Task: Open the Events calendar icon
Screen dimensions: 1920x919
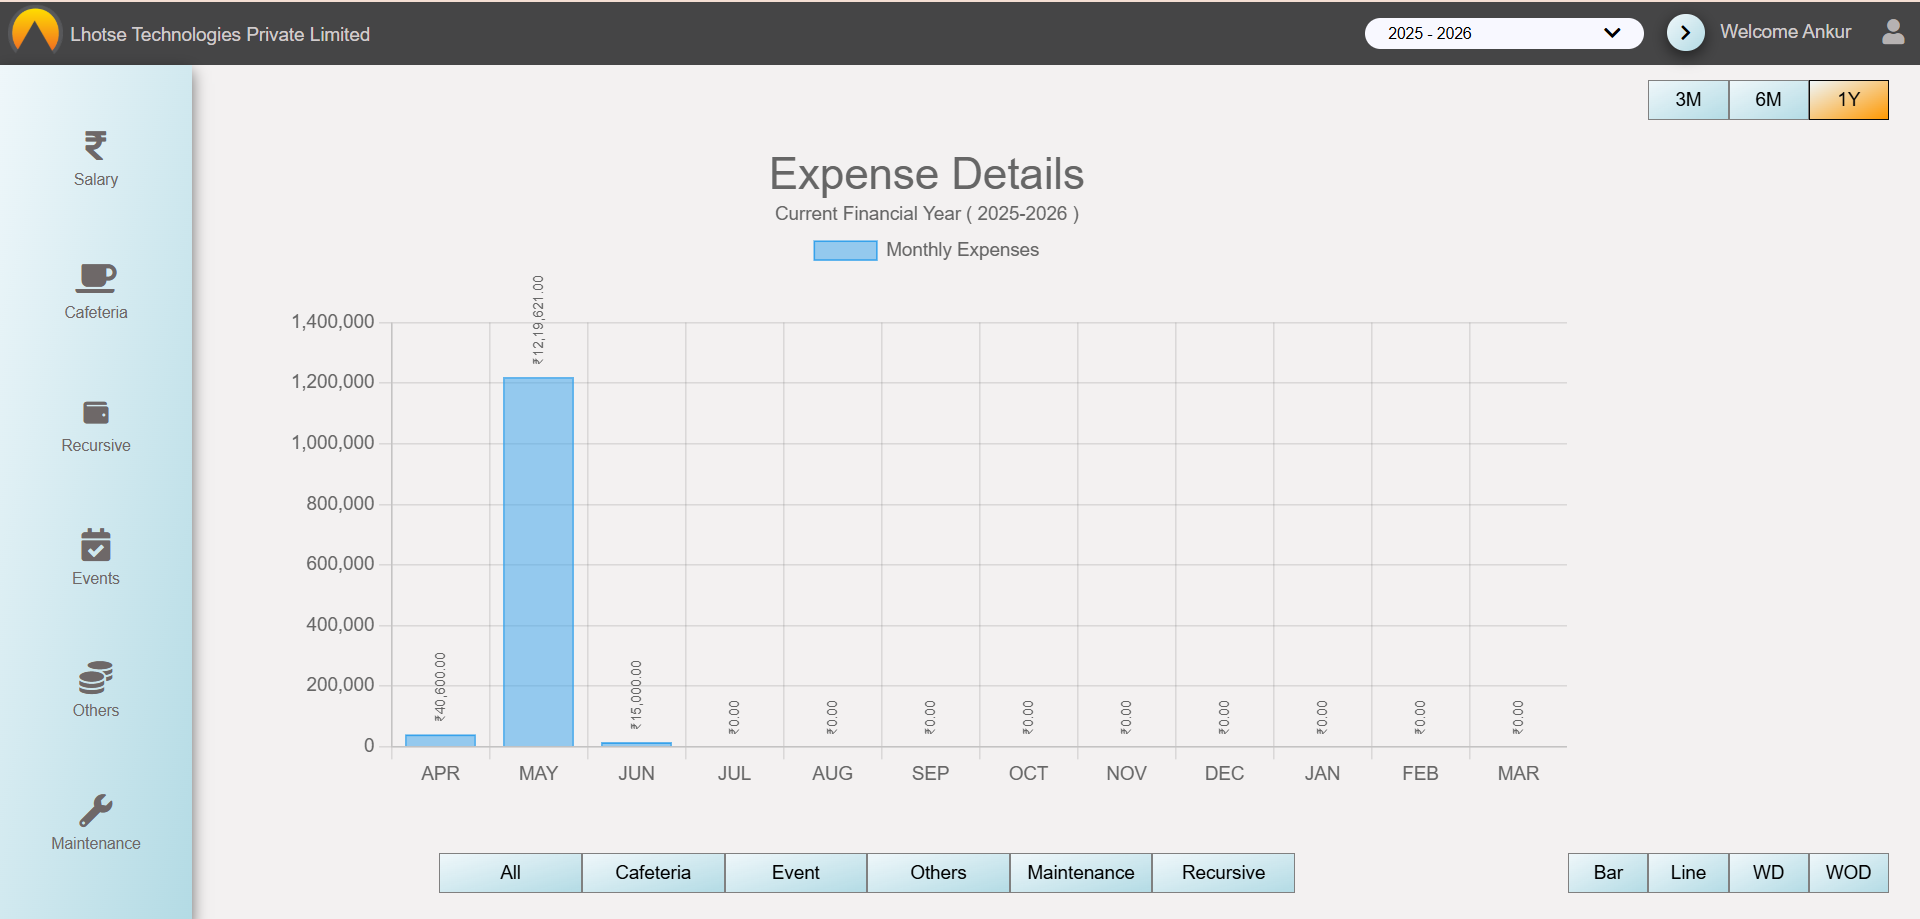Action: (x=96, y=545)
